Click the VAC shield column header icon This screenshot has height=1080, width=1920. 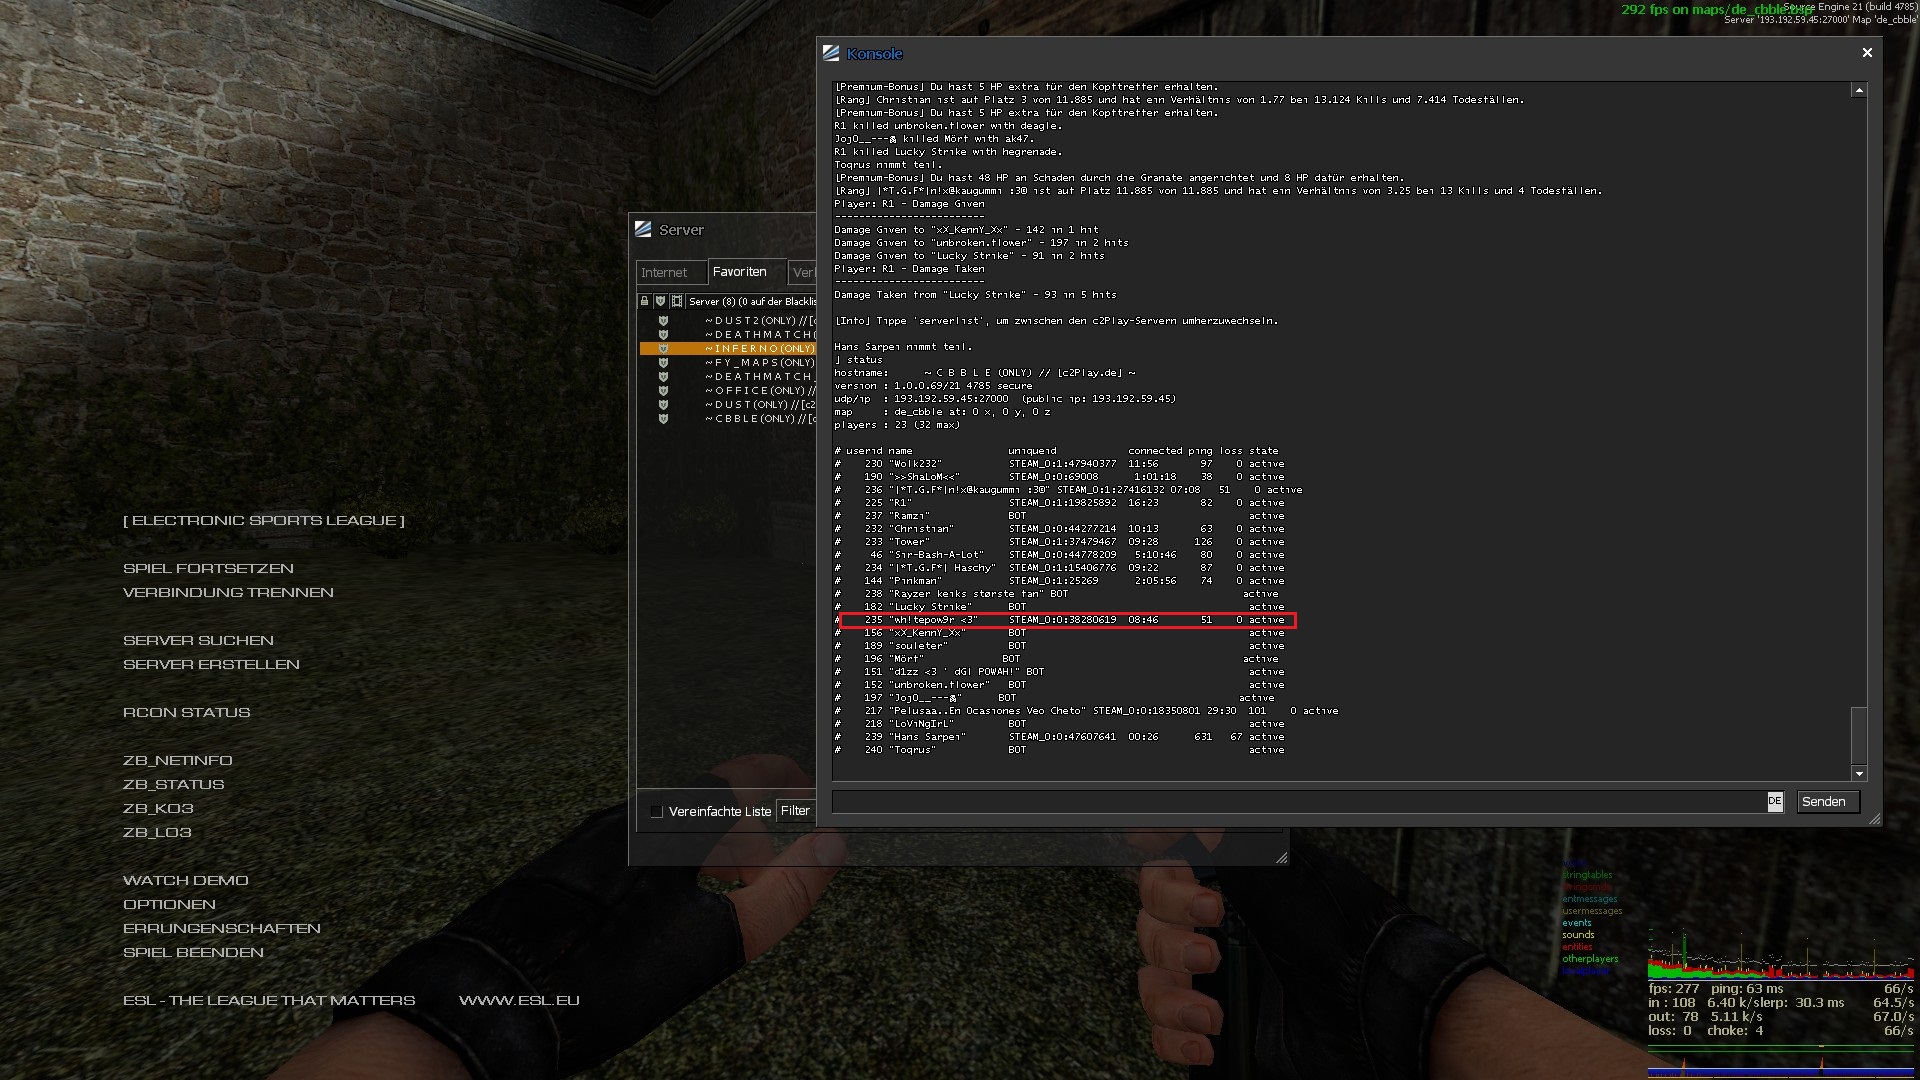tap(660, 301)
